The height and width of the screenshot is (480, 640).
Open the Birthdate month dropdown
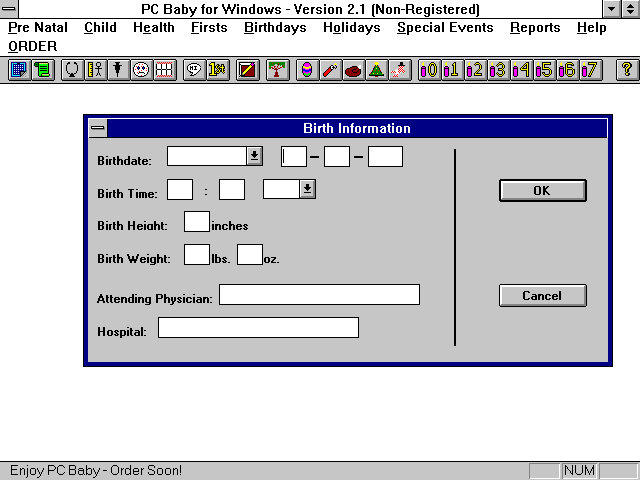tap(254, 156)
